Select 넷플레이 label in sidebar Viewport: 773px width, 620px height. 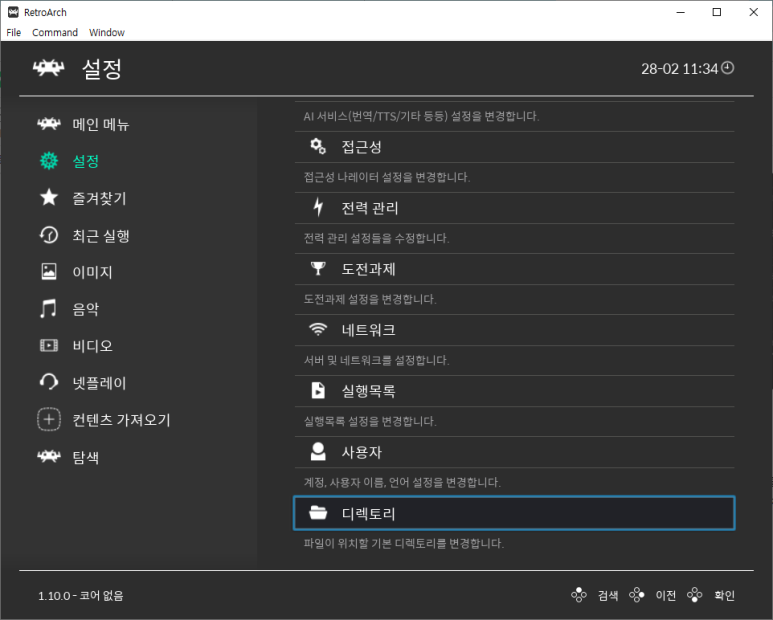(99, 383)
